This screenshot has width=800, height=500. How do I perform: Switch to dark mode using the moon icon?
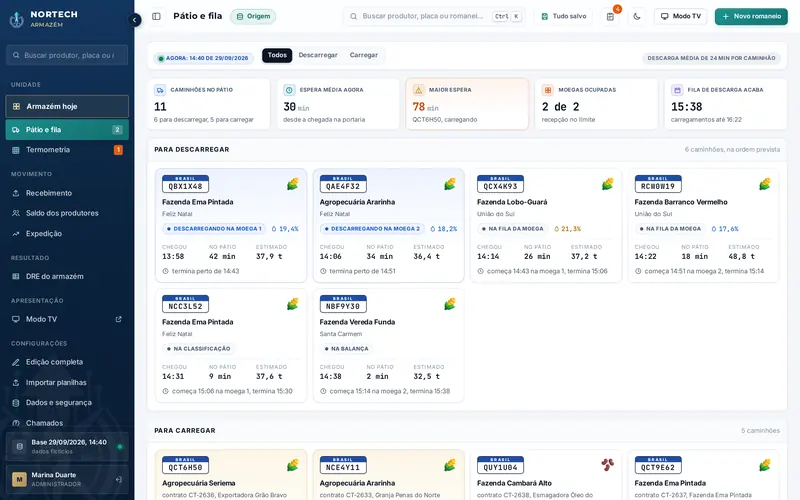(x=637, y=16)
